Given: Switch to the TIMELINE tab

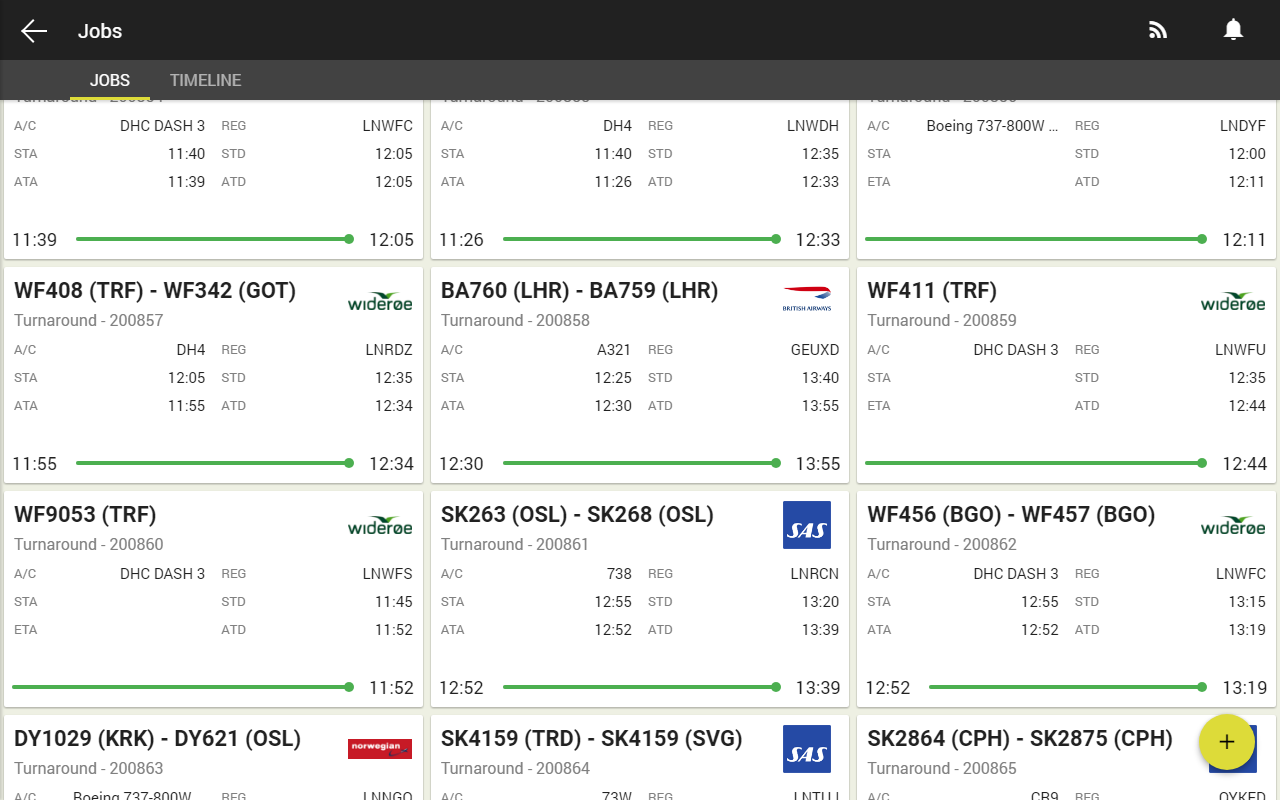Looking at the screenshot, I should [x=205, y=80].
